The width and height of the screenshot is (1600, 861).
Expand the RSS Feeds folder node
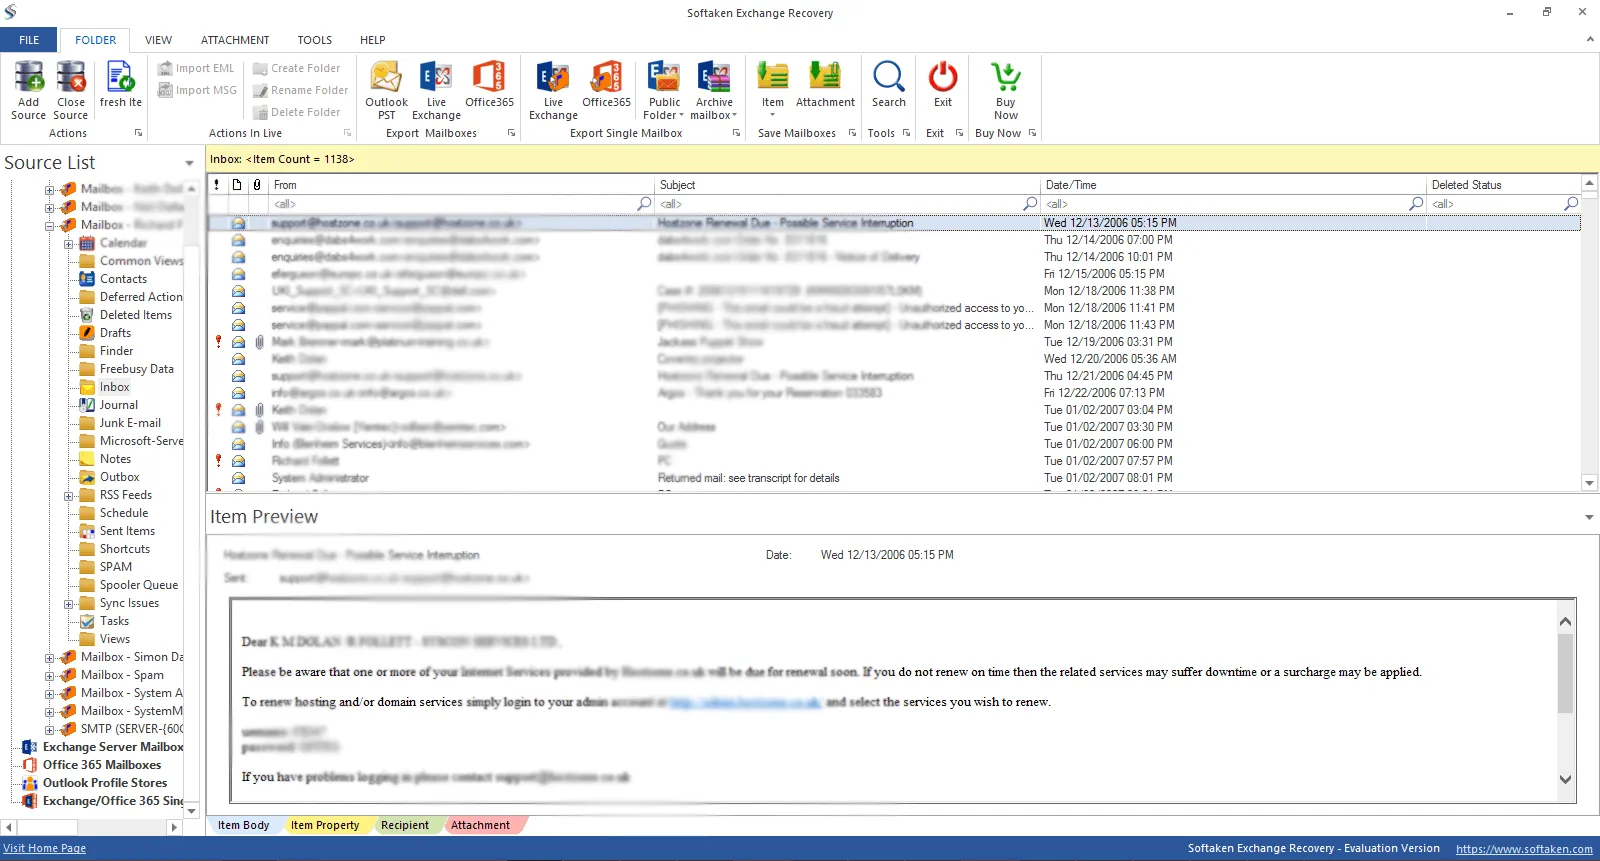(x=68, y=495)
